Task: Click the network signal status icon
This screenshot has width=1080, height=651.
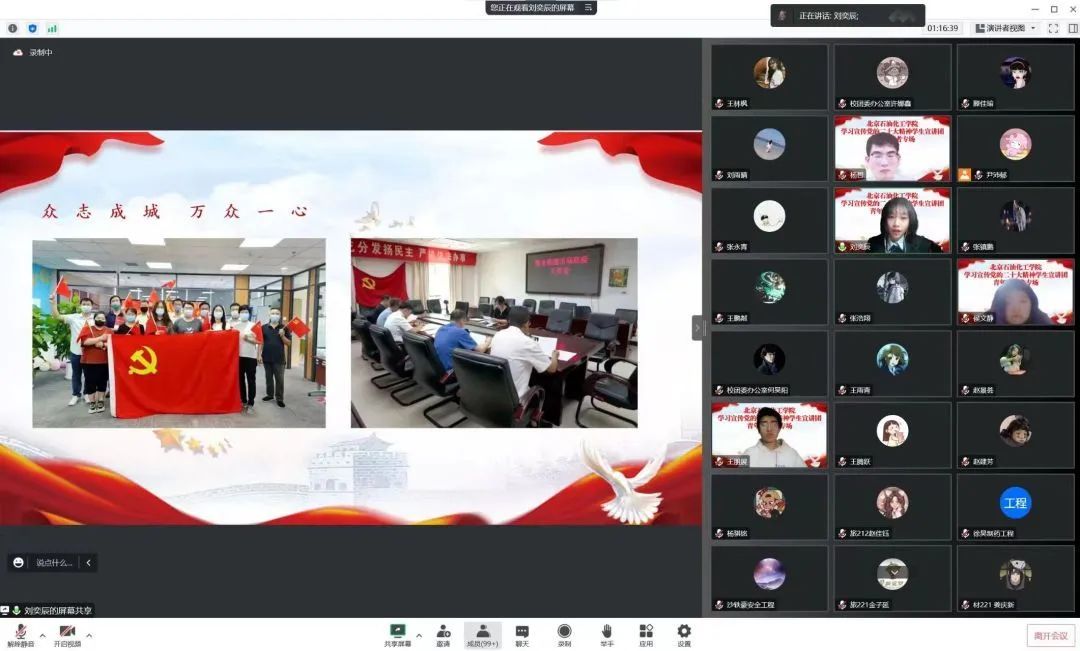Action: click(x=52, y=28)
